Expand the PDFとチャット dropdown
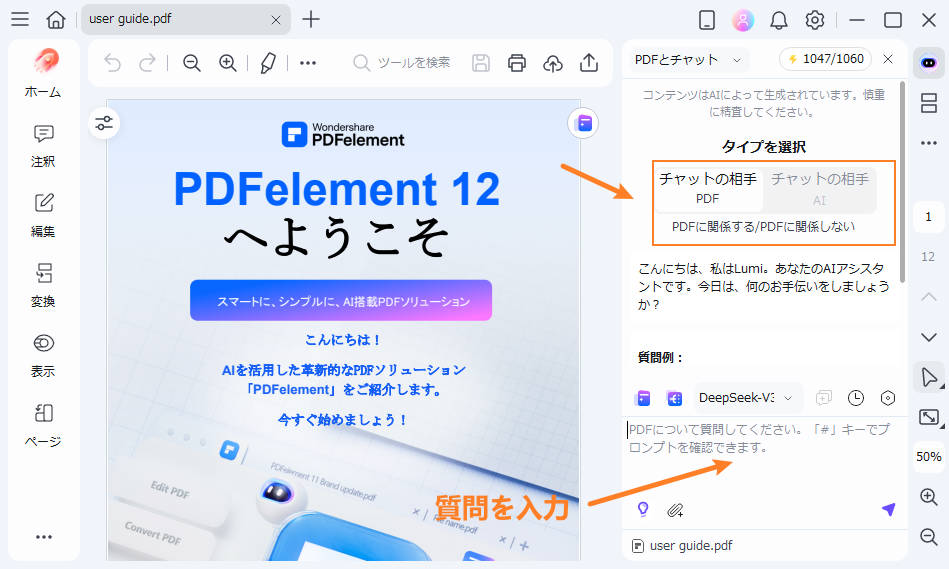Viewport: 949px width, 569px height. click(x=688, y=59)
